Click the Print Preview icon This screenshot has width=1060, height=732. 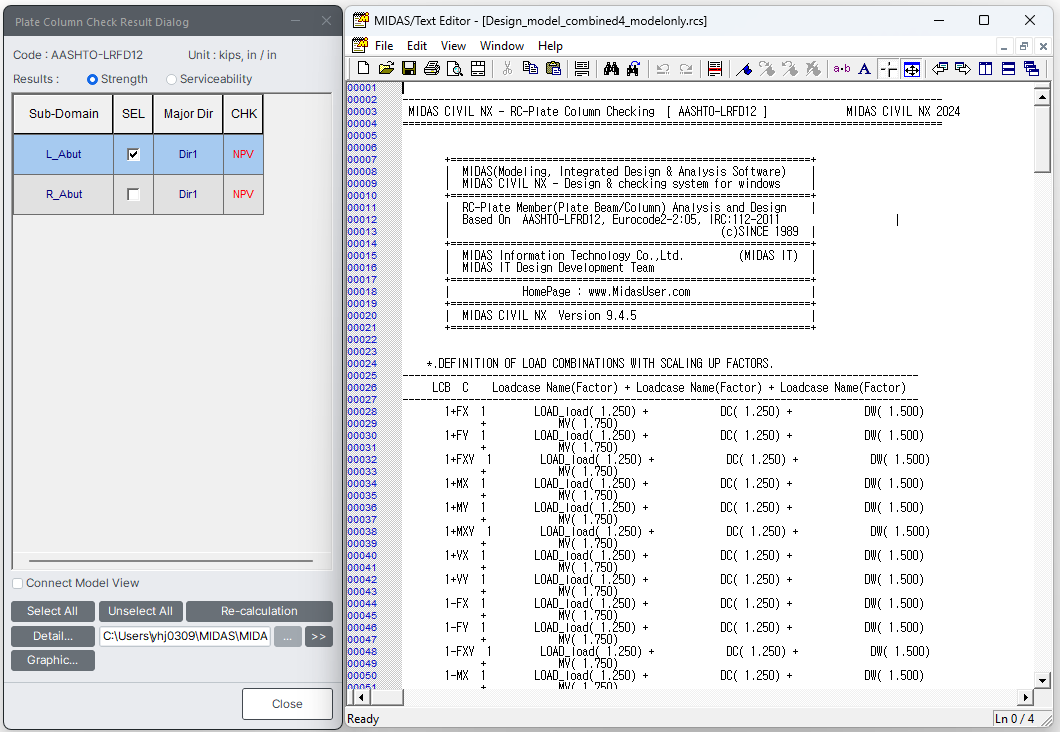(455, 69)
